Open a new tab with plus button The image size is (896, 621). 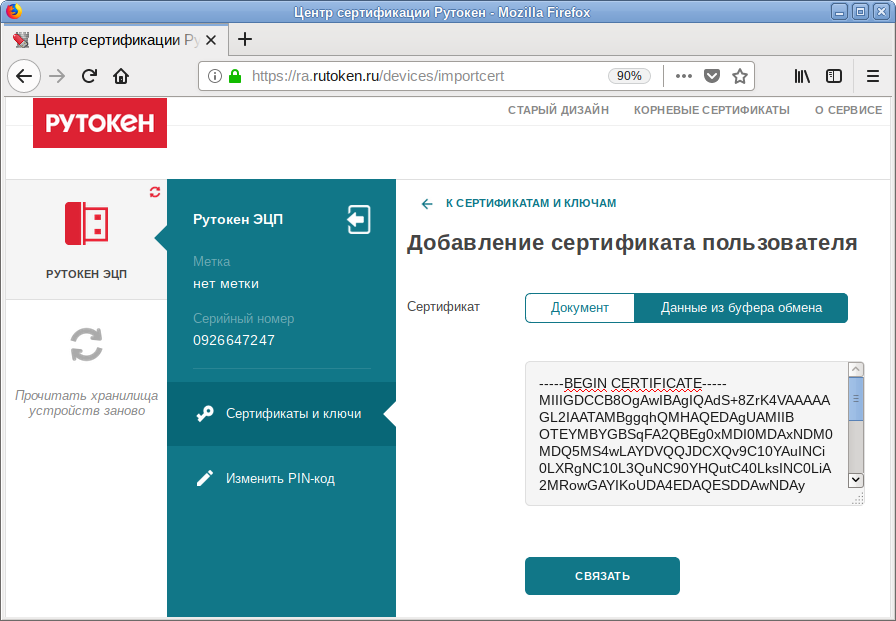pos(245,39)
